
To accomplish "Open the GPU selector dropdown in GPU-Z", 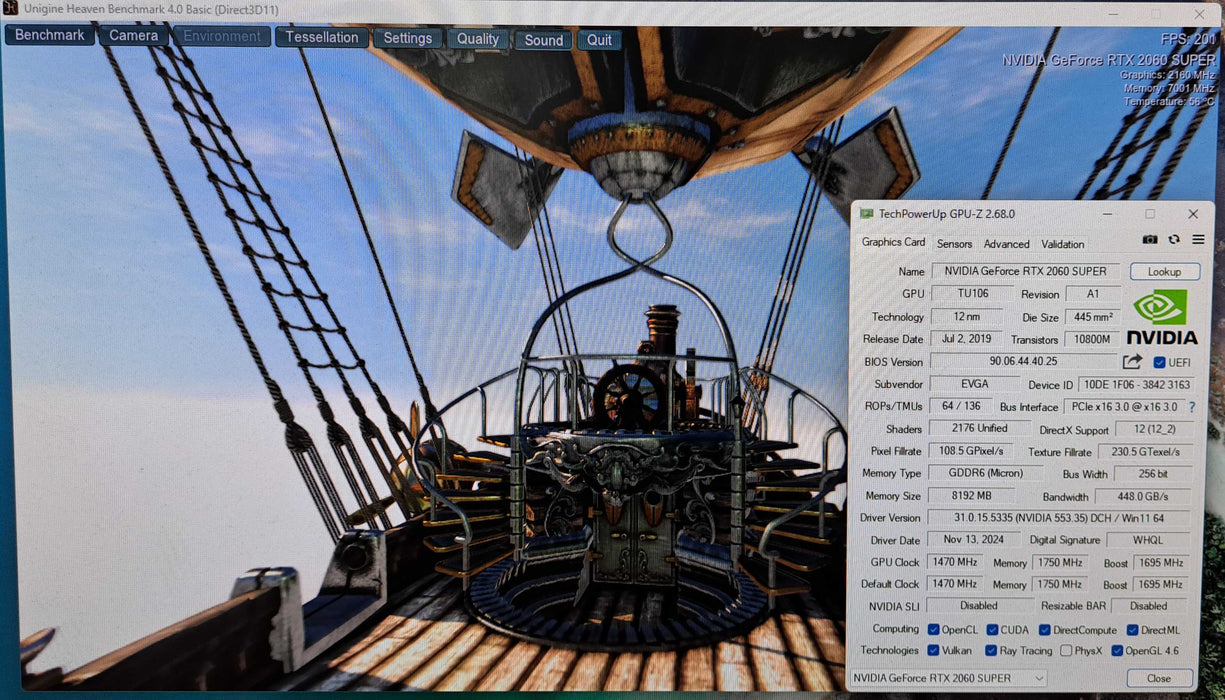I will coord(947,678).
